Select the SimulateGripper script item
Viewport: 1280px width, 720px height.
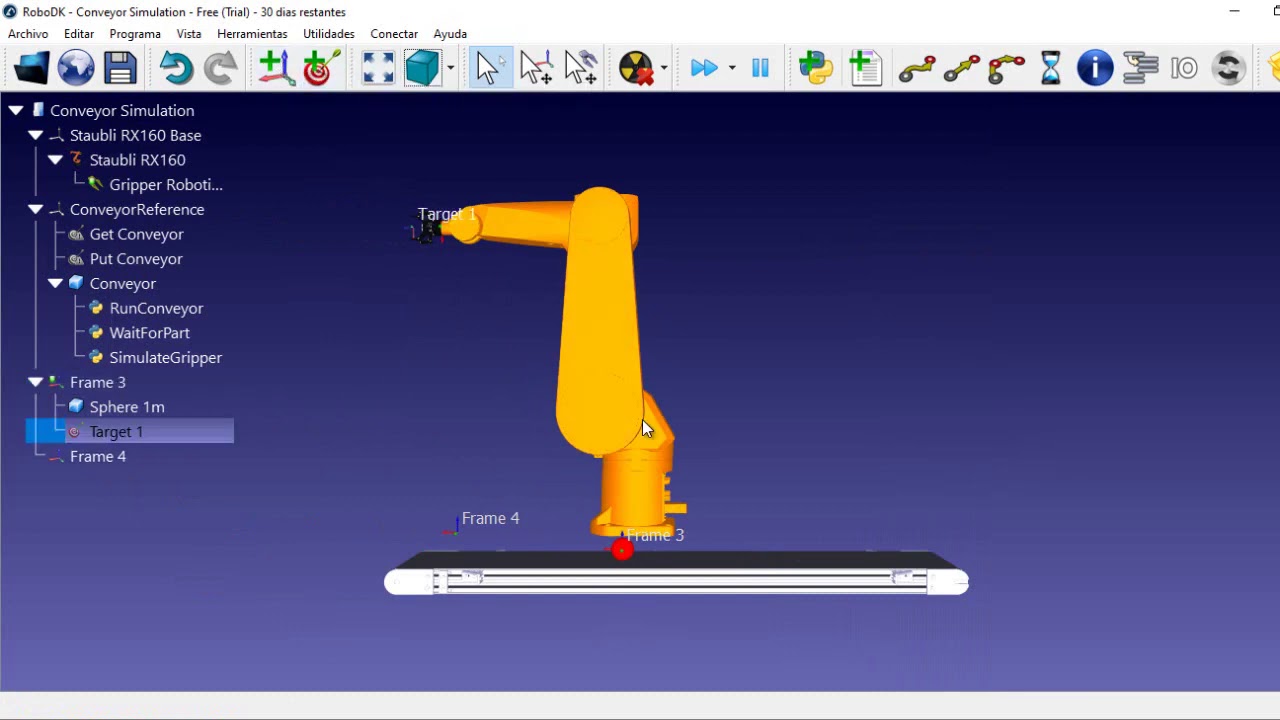pyautogui.click(x=165, y=357)
